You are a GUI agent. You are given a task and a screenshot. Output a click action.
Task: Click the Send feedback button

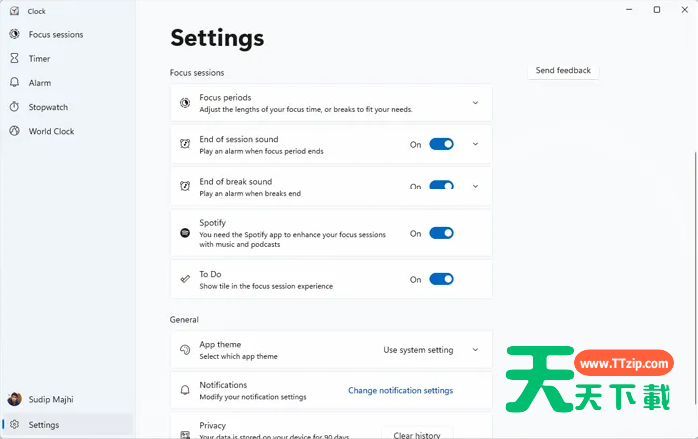563,71
